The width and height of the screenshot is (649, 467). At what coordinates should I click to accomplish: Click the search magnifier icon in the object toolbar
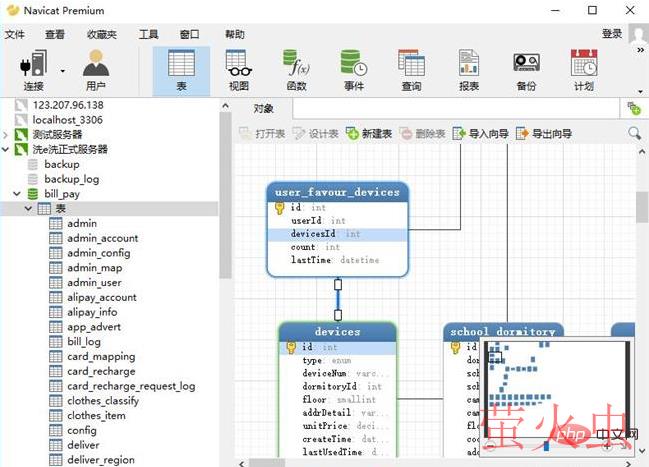tap(634, 133)
